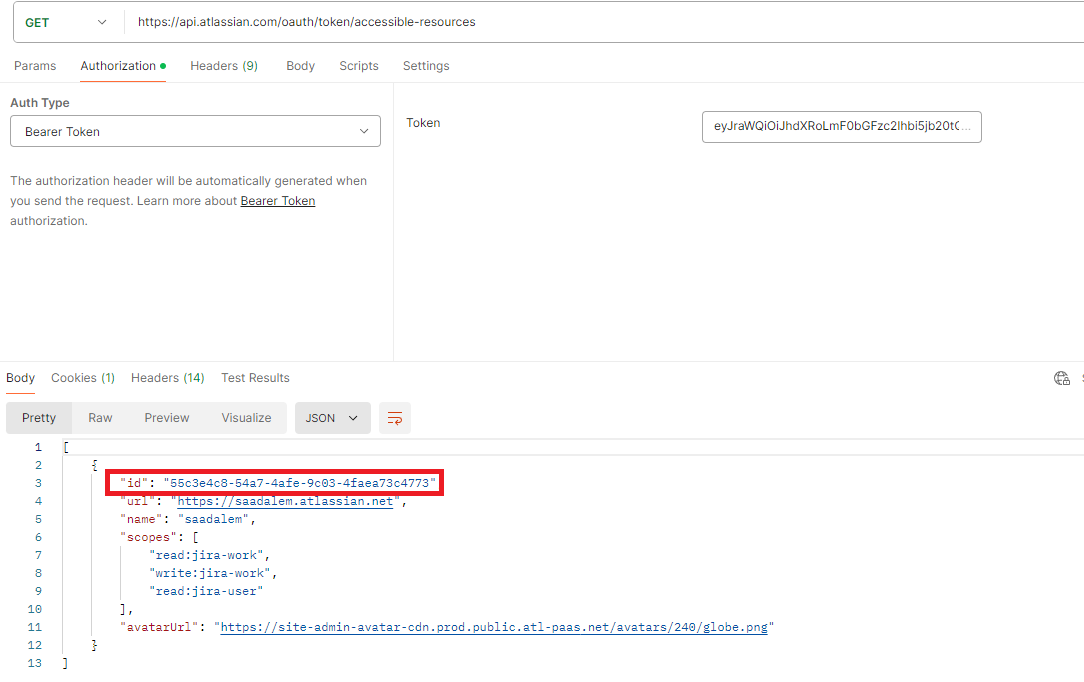Open the Test Results tab
This screenshot has width=1084, height=682.
coord(255,378)
